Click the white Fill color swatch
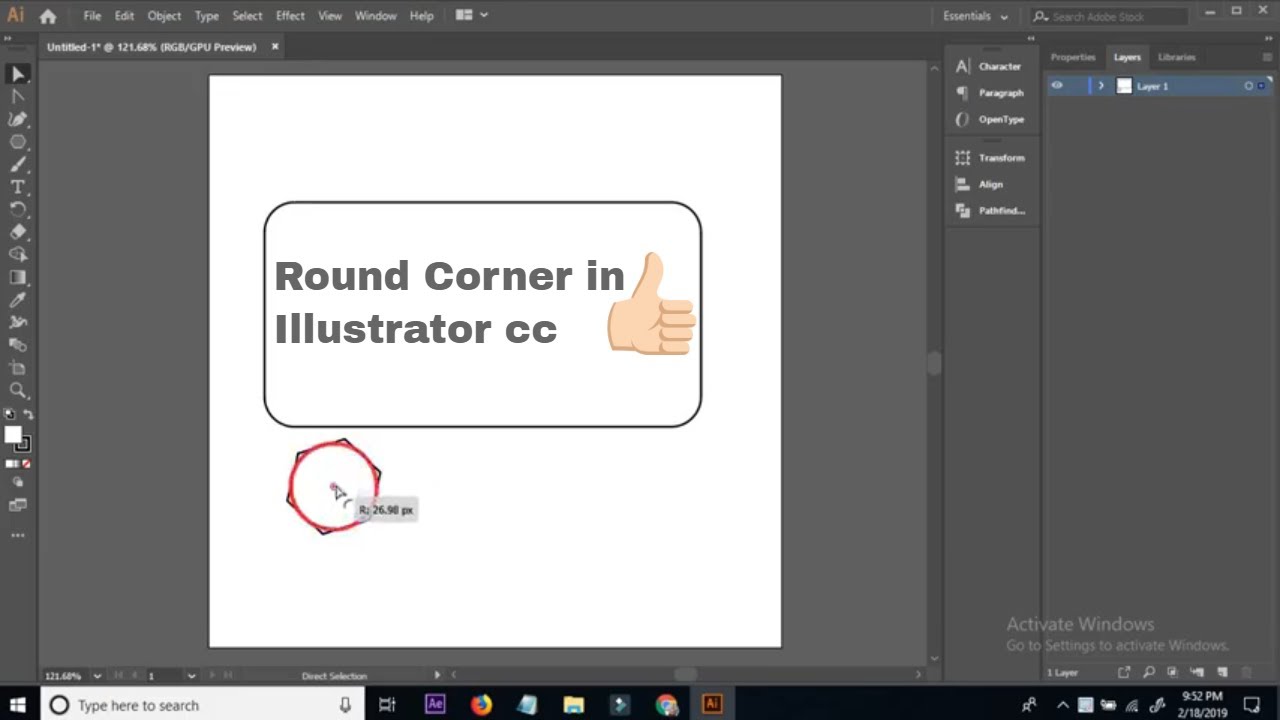The width and height of the screenshot is (1280, 720). (12, 435)
